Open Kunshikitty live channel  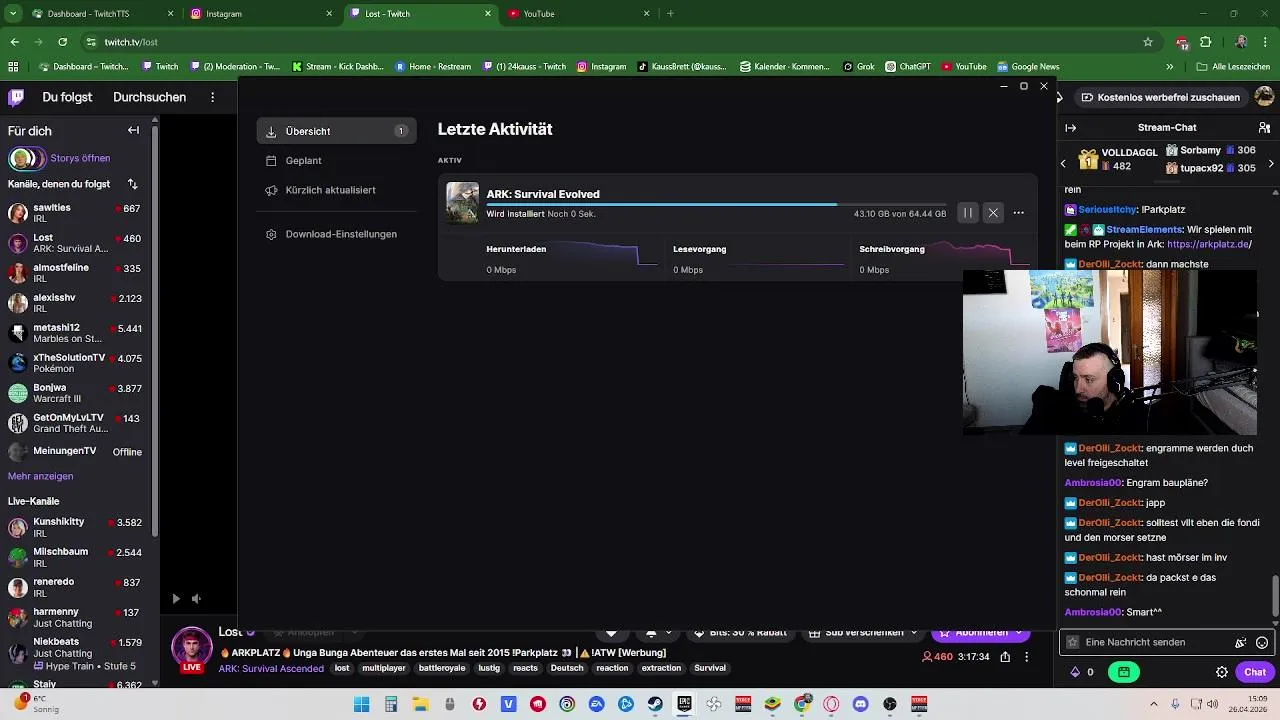[x=75, y=527]
